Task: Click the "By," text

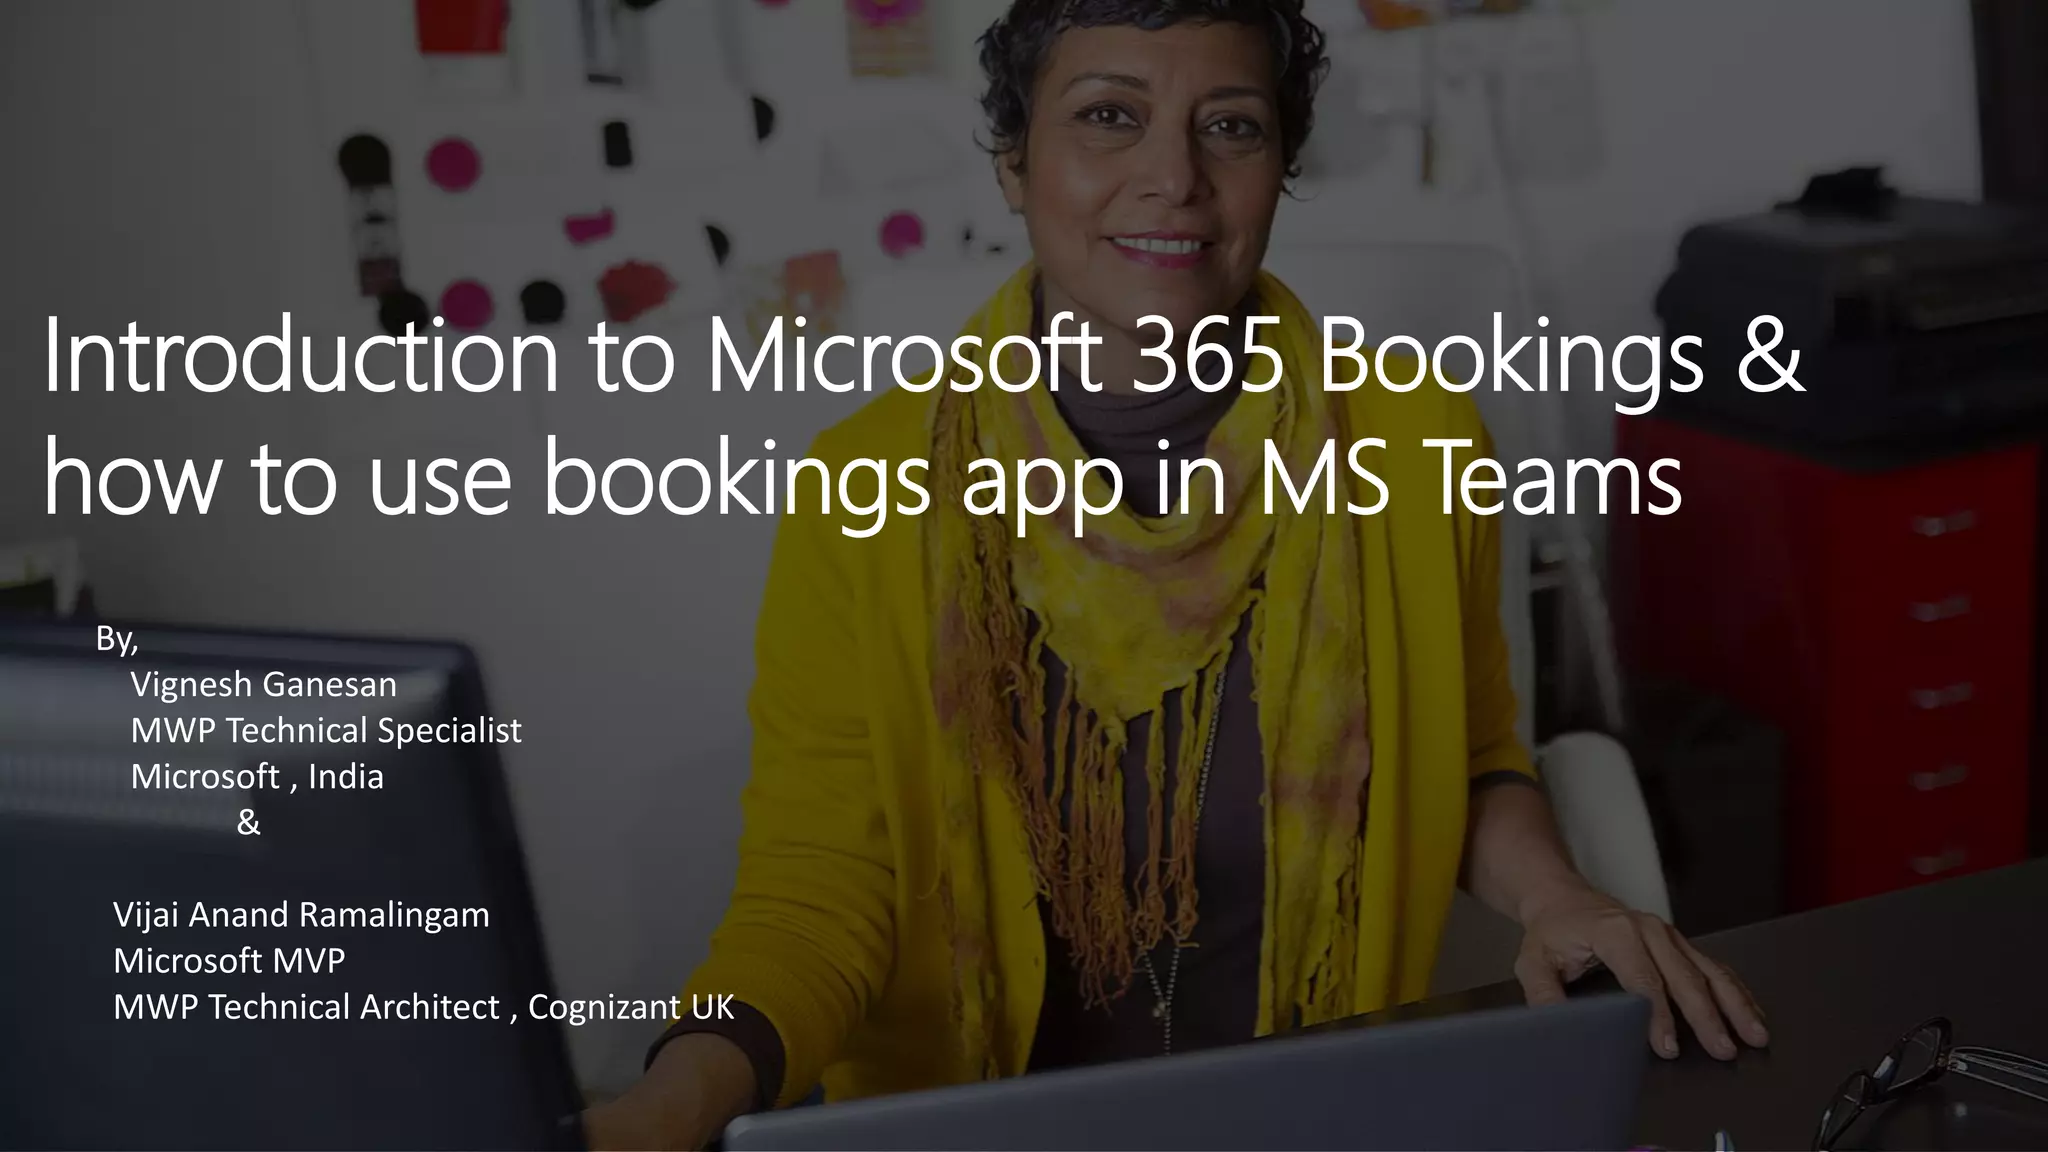Action: tap(117, 639)
